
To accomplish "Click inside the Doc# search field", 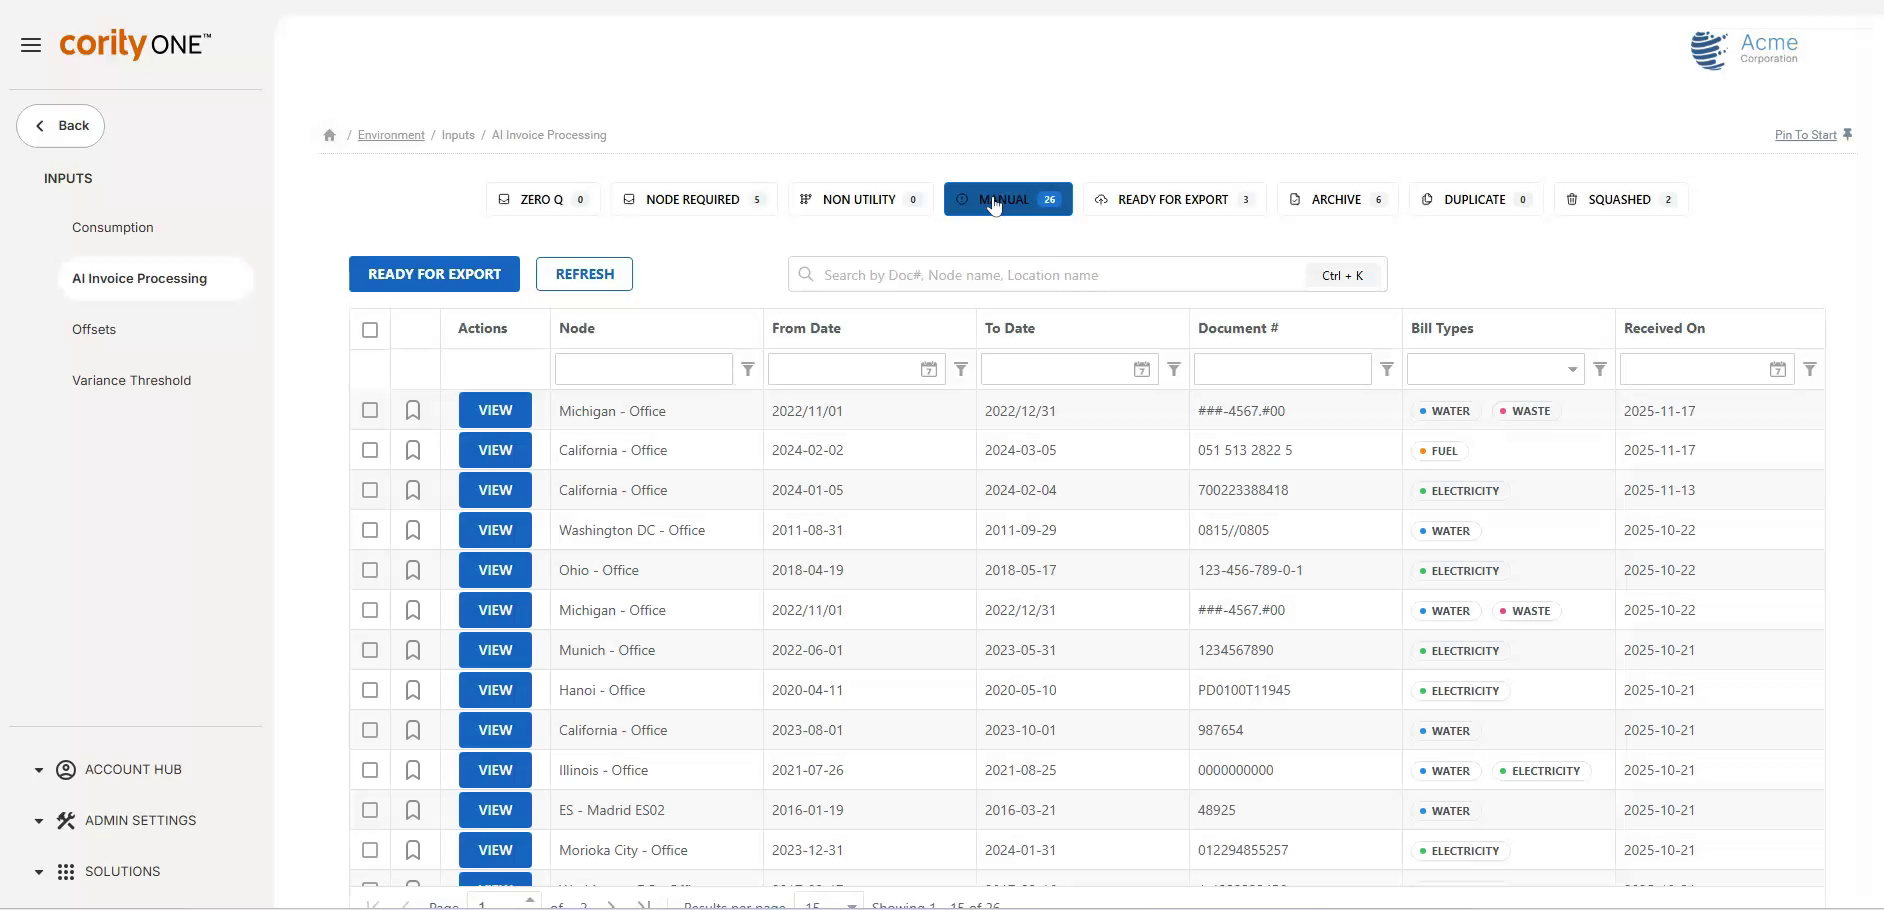I will point(1050,275).
